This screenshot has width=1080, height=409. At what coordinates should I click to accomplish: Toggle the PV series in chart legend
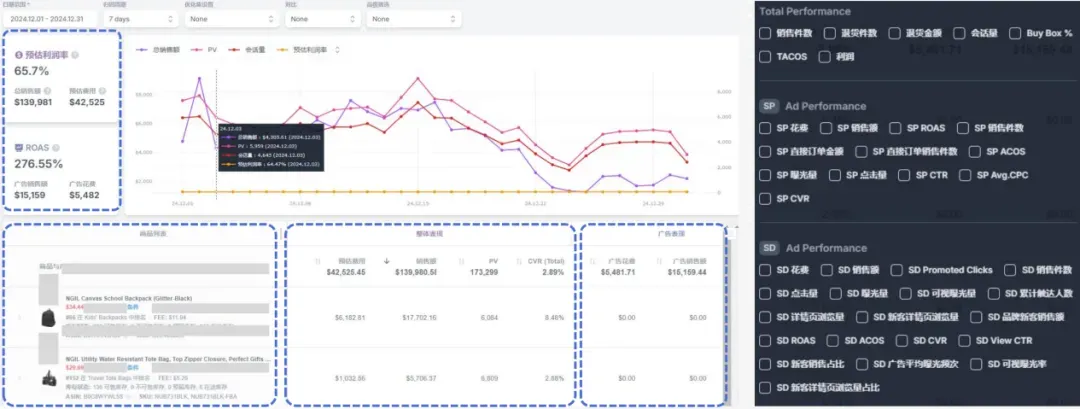coord(207,50)
